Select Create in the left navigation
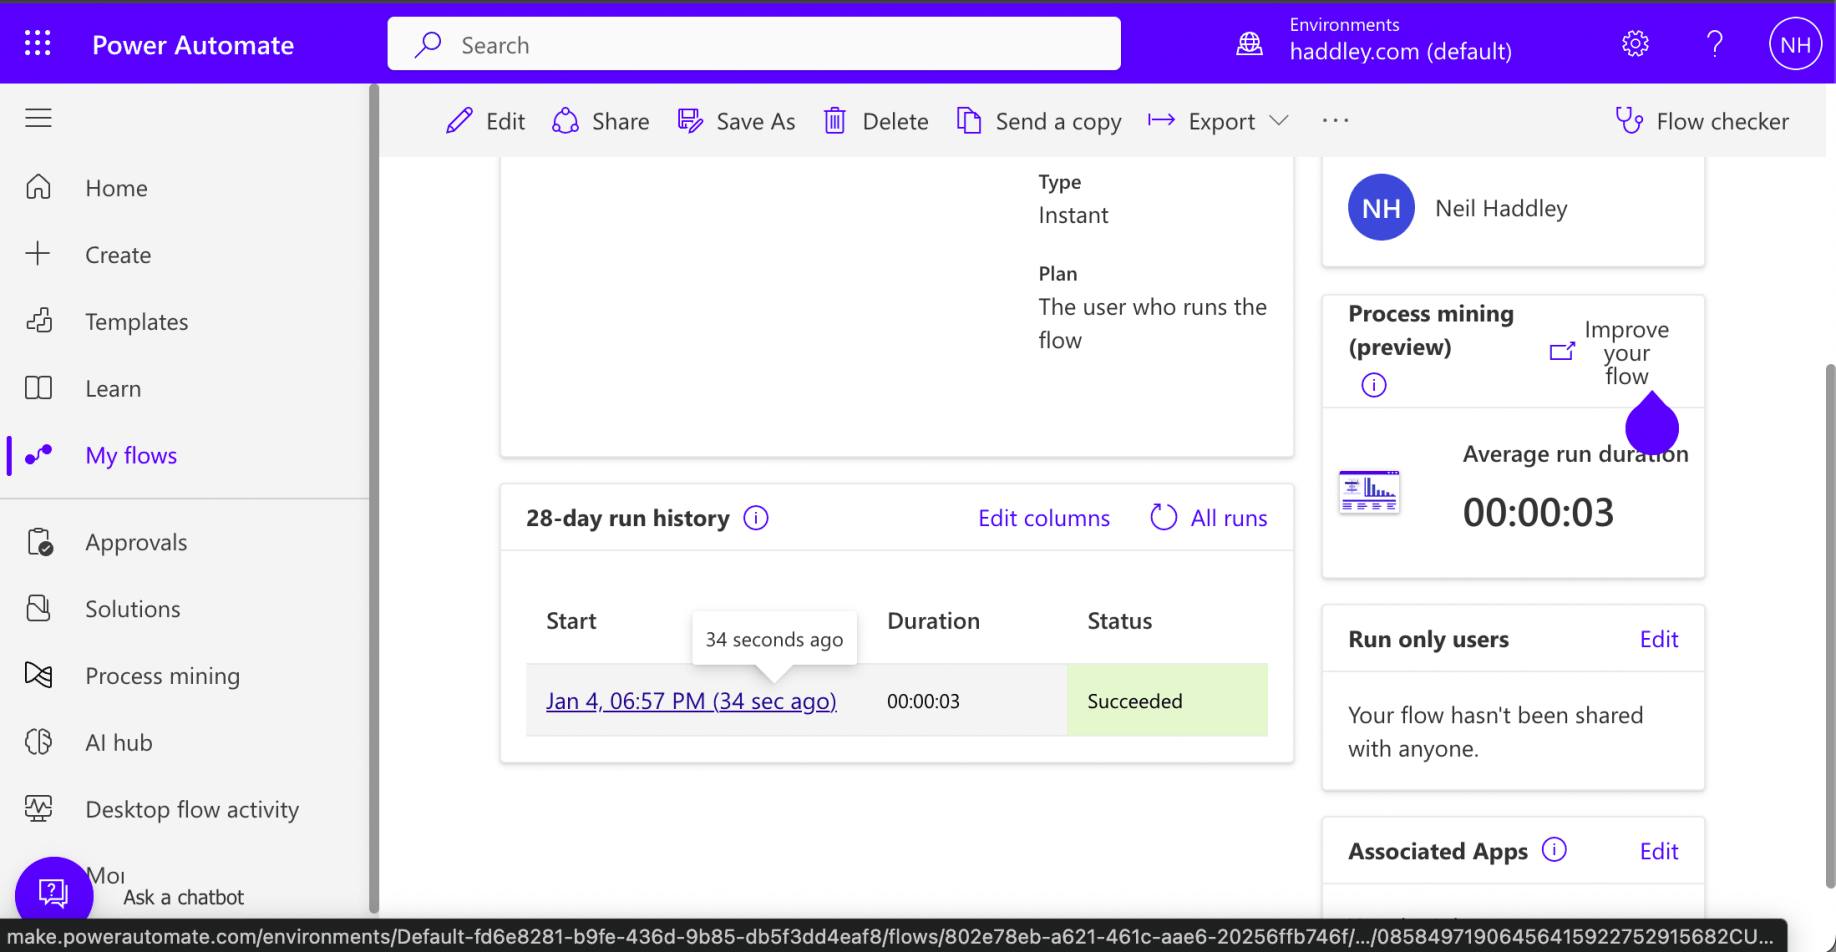The width and height of the screenshot is (1836, 952). [x=118, y=255]
